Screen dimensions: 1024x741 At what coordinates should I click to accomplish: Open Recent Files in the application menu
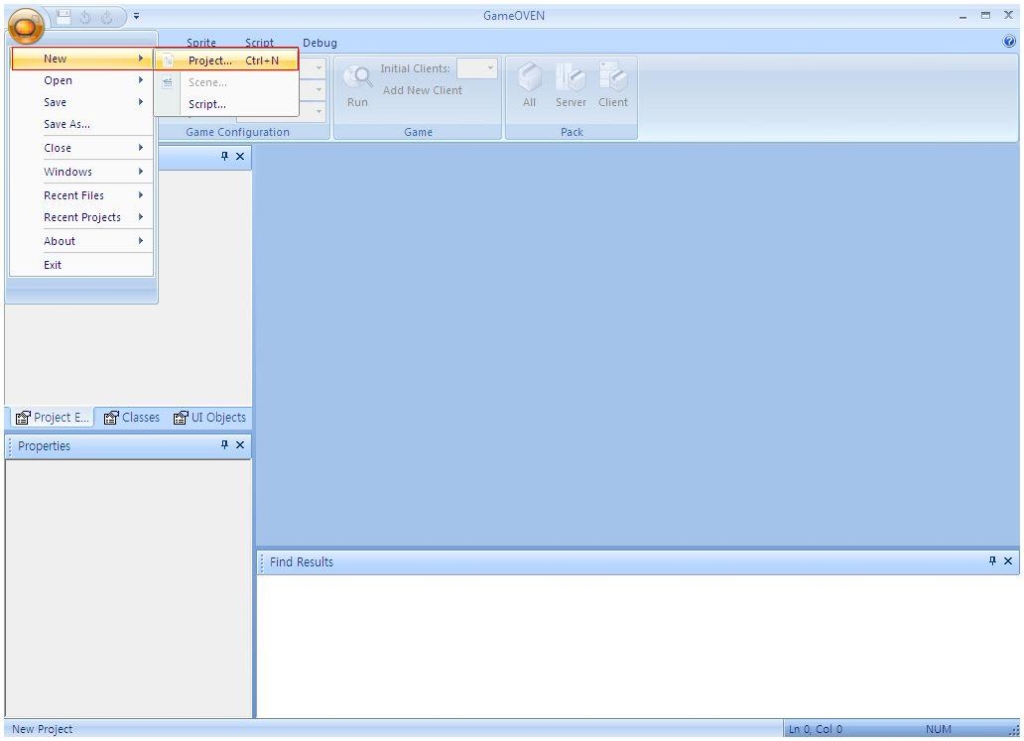(82, 195)
